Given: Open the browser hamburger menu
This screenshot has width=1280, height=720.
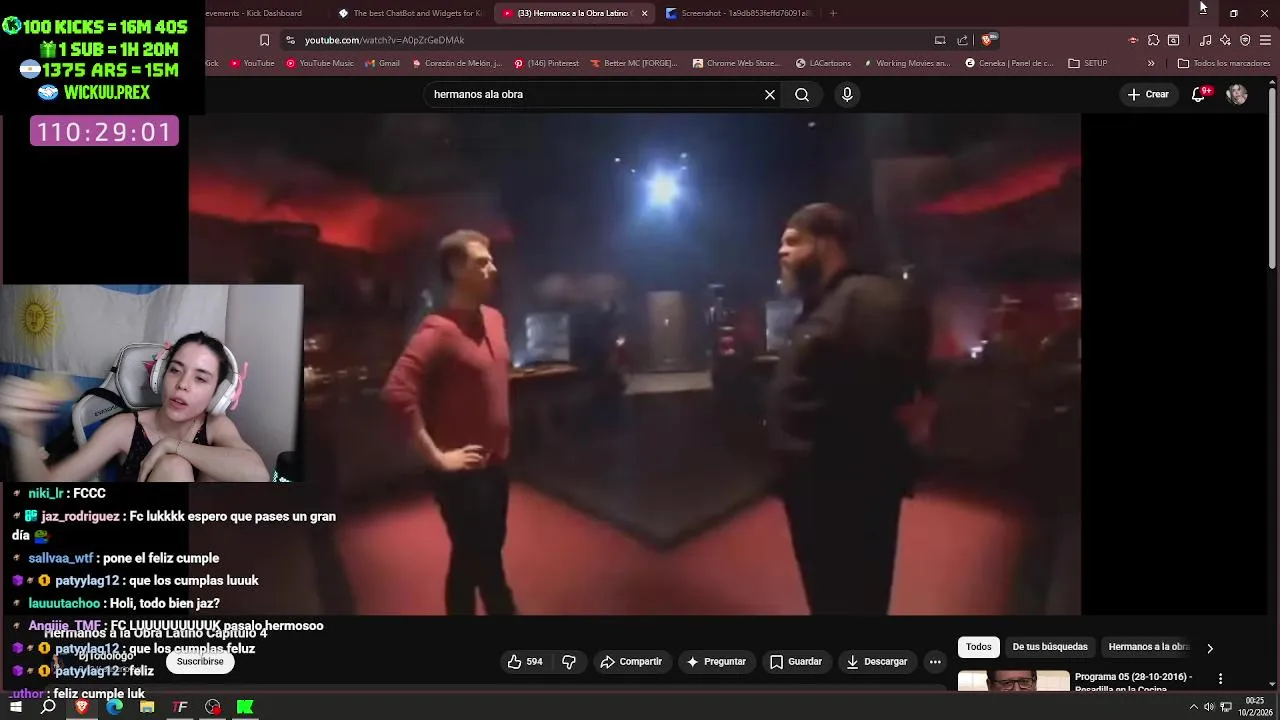Looking at the screenshot, I should [x=1265, y=40].
